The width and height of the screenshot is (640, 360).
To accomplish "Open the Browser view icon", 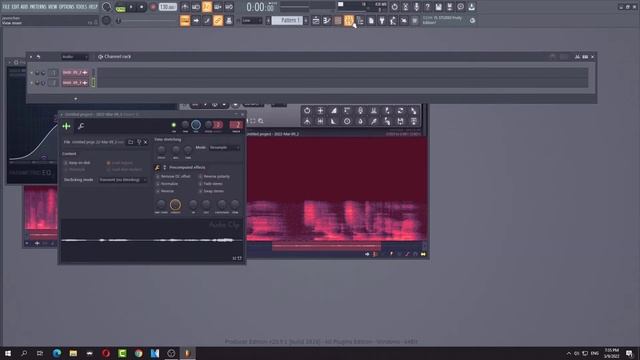I will coord(360,20).
